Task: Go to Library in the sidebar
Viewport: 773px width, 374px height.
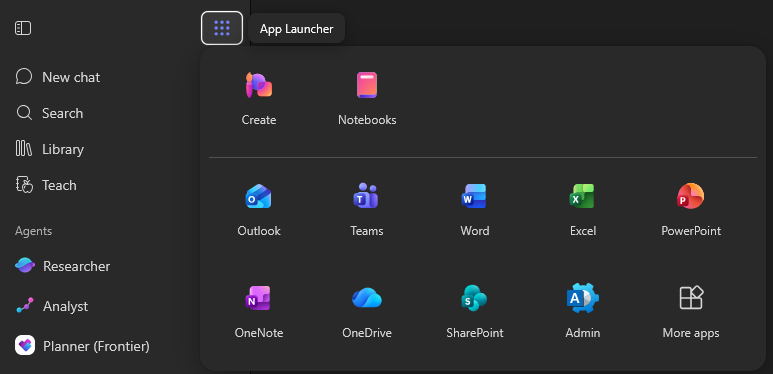Action: coord(49,149)
